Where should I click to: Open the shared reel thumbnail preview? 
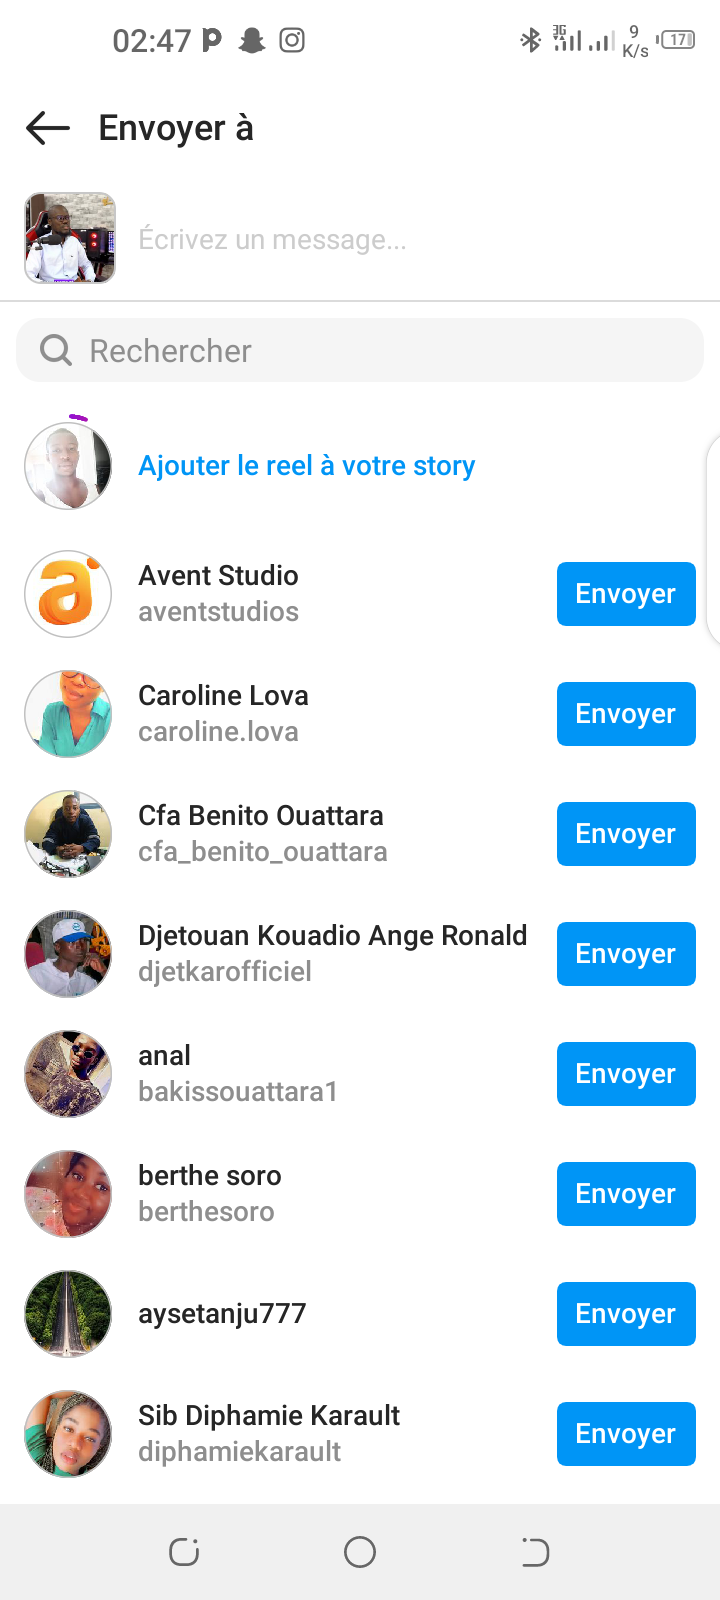(70, 238)
